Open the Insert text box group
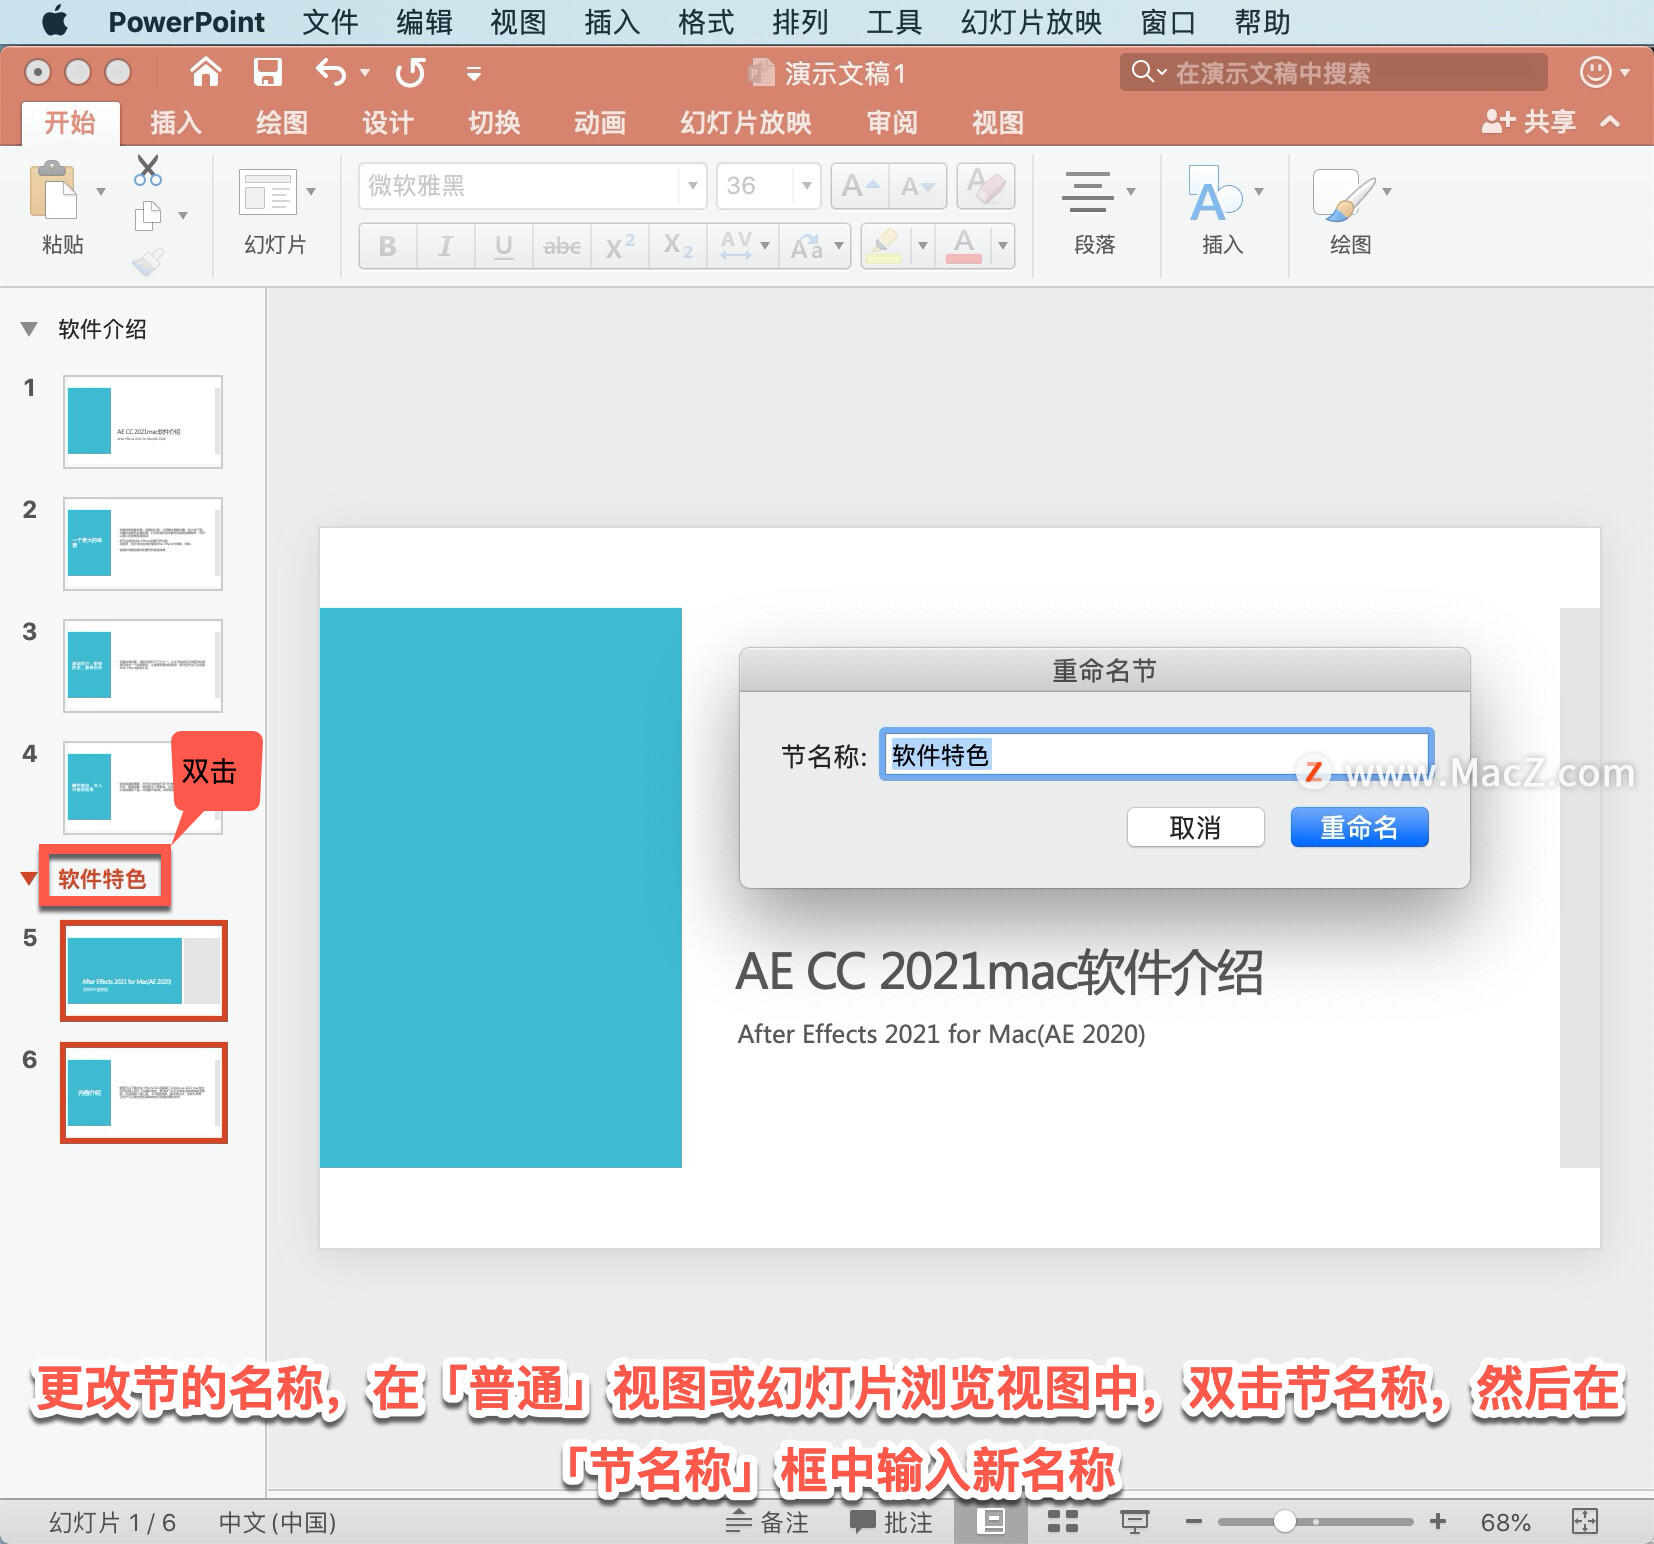1654x1544 pixels. point(1224,212)
